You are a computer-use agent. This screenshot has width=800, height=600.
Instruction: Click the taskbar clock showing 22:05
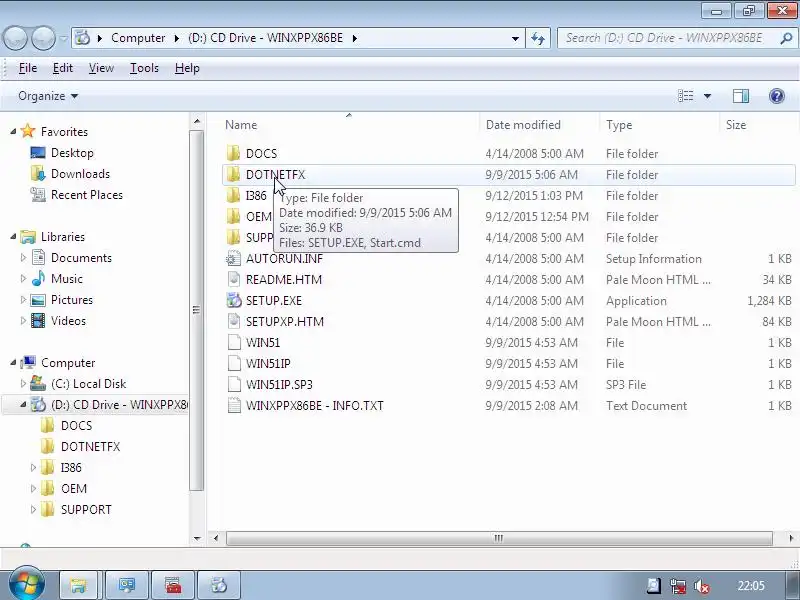coord(751,585)
